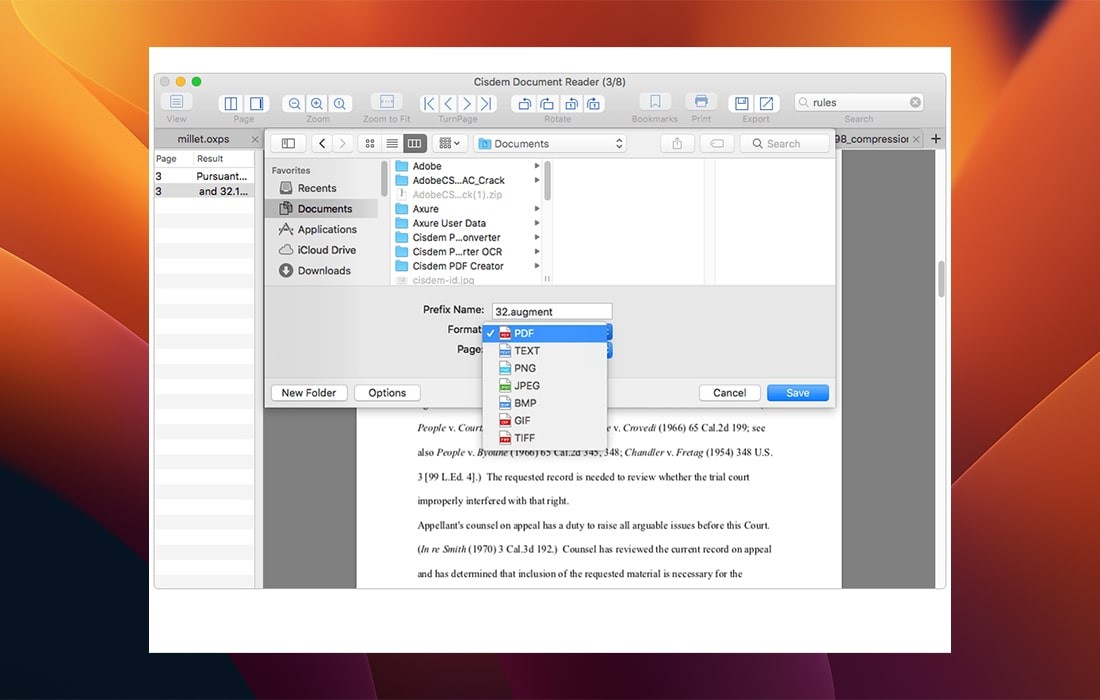Click the Bookmarks icon in toolbar
The image size is (1100, 700).
(x=654, y=103)
